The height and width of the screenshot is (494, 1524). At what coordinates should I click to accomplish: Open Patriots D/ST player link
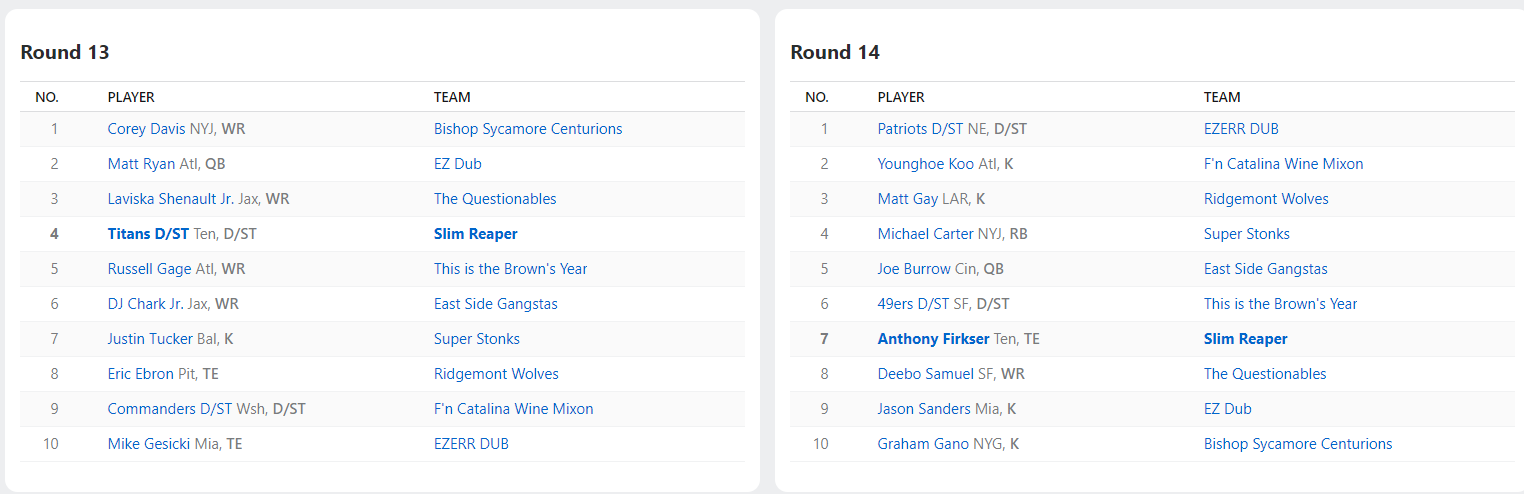click(920, 129)
